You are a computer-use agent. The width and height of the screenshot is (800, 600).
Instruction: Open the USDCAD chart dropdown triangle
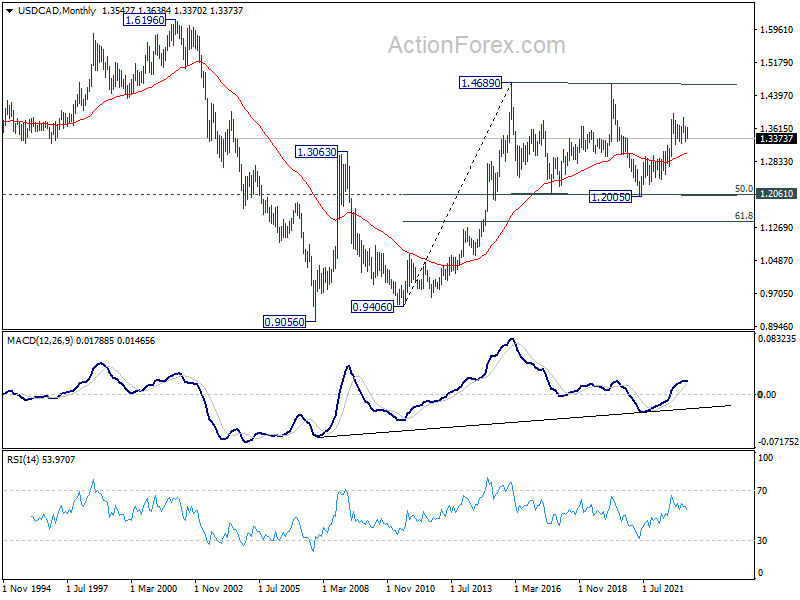pos(9,11)
